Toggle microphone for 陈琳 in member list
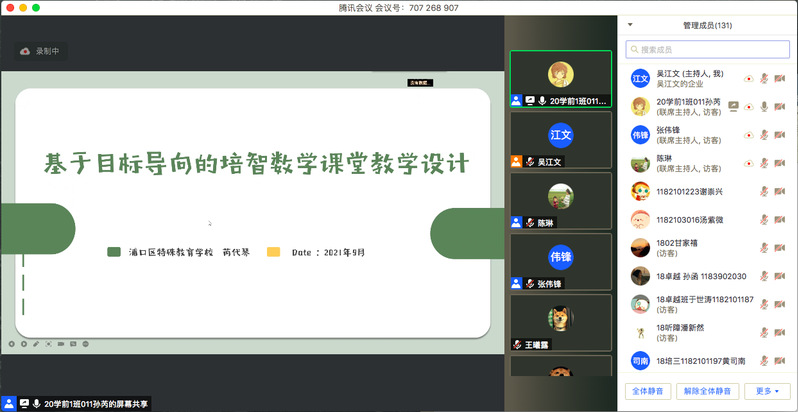Viewport: 798px width, 412px height. click(764, 163)
